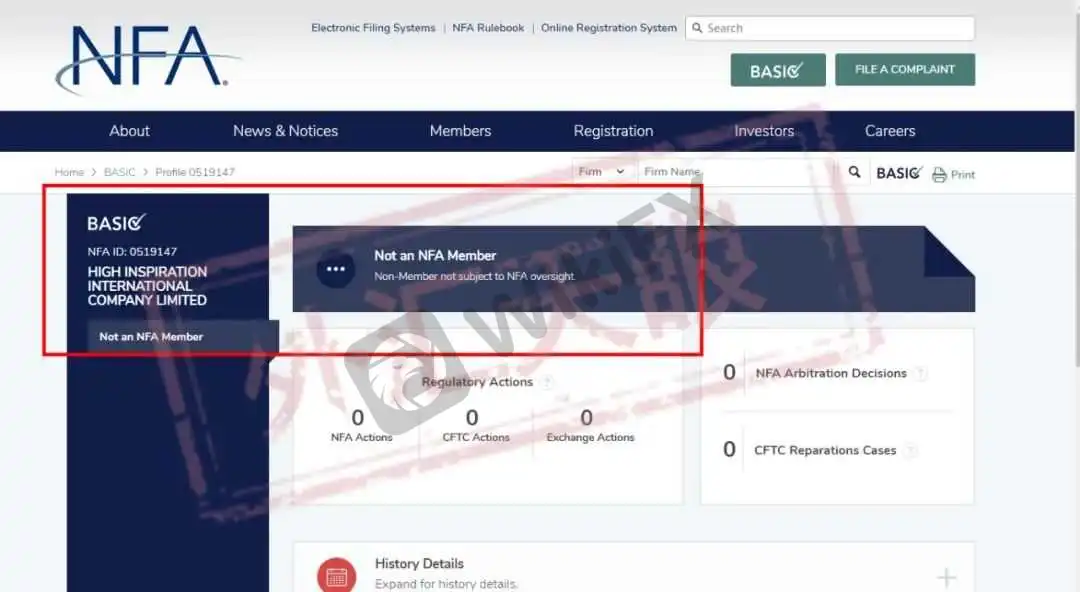Image resolution: width=1080 pixels, height=592 pixels.
Task: Click the printer icon beside Print
Action: tap(939, 174)
